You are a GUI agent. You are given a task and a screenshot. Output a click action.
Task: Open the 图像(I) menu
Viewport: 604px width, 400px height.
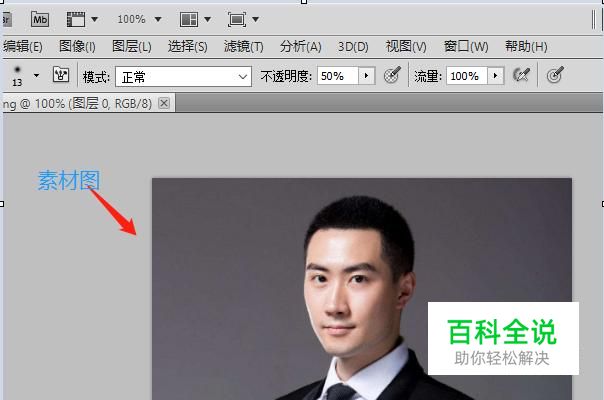(77, 47)
